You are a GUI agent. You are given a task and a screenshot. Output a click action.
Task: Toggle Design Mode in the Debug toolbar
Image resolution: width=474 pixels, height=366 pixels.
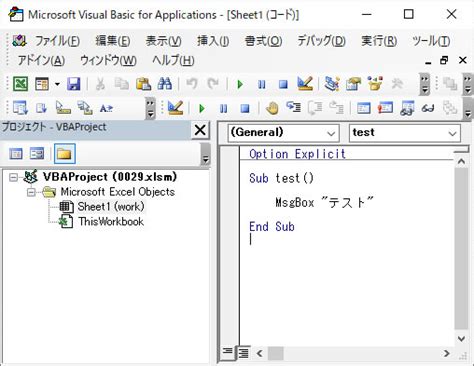tap(175, 108)
